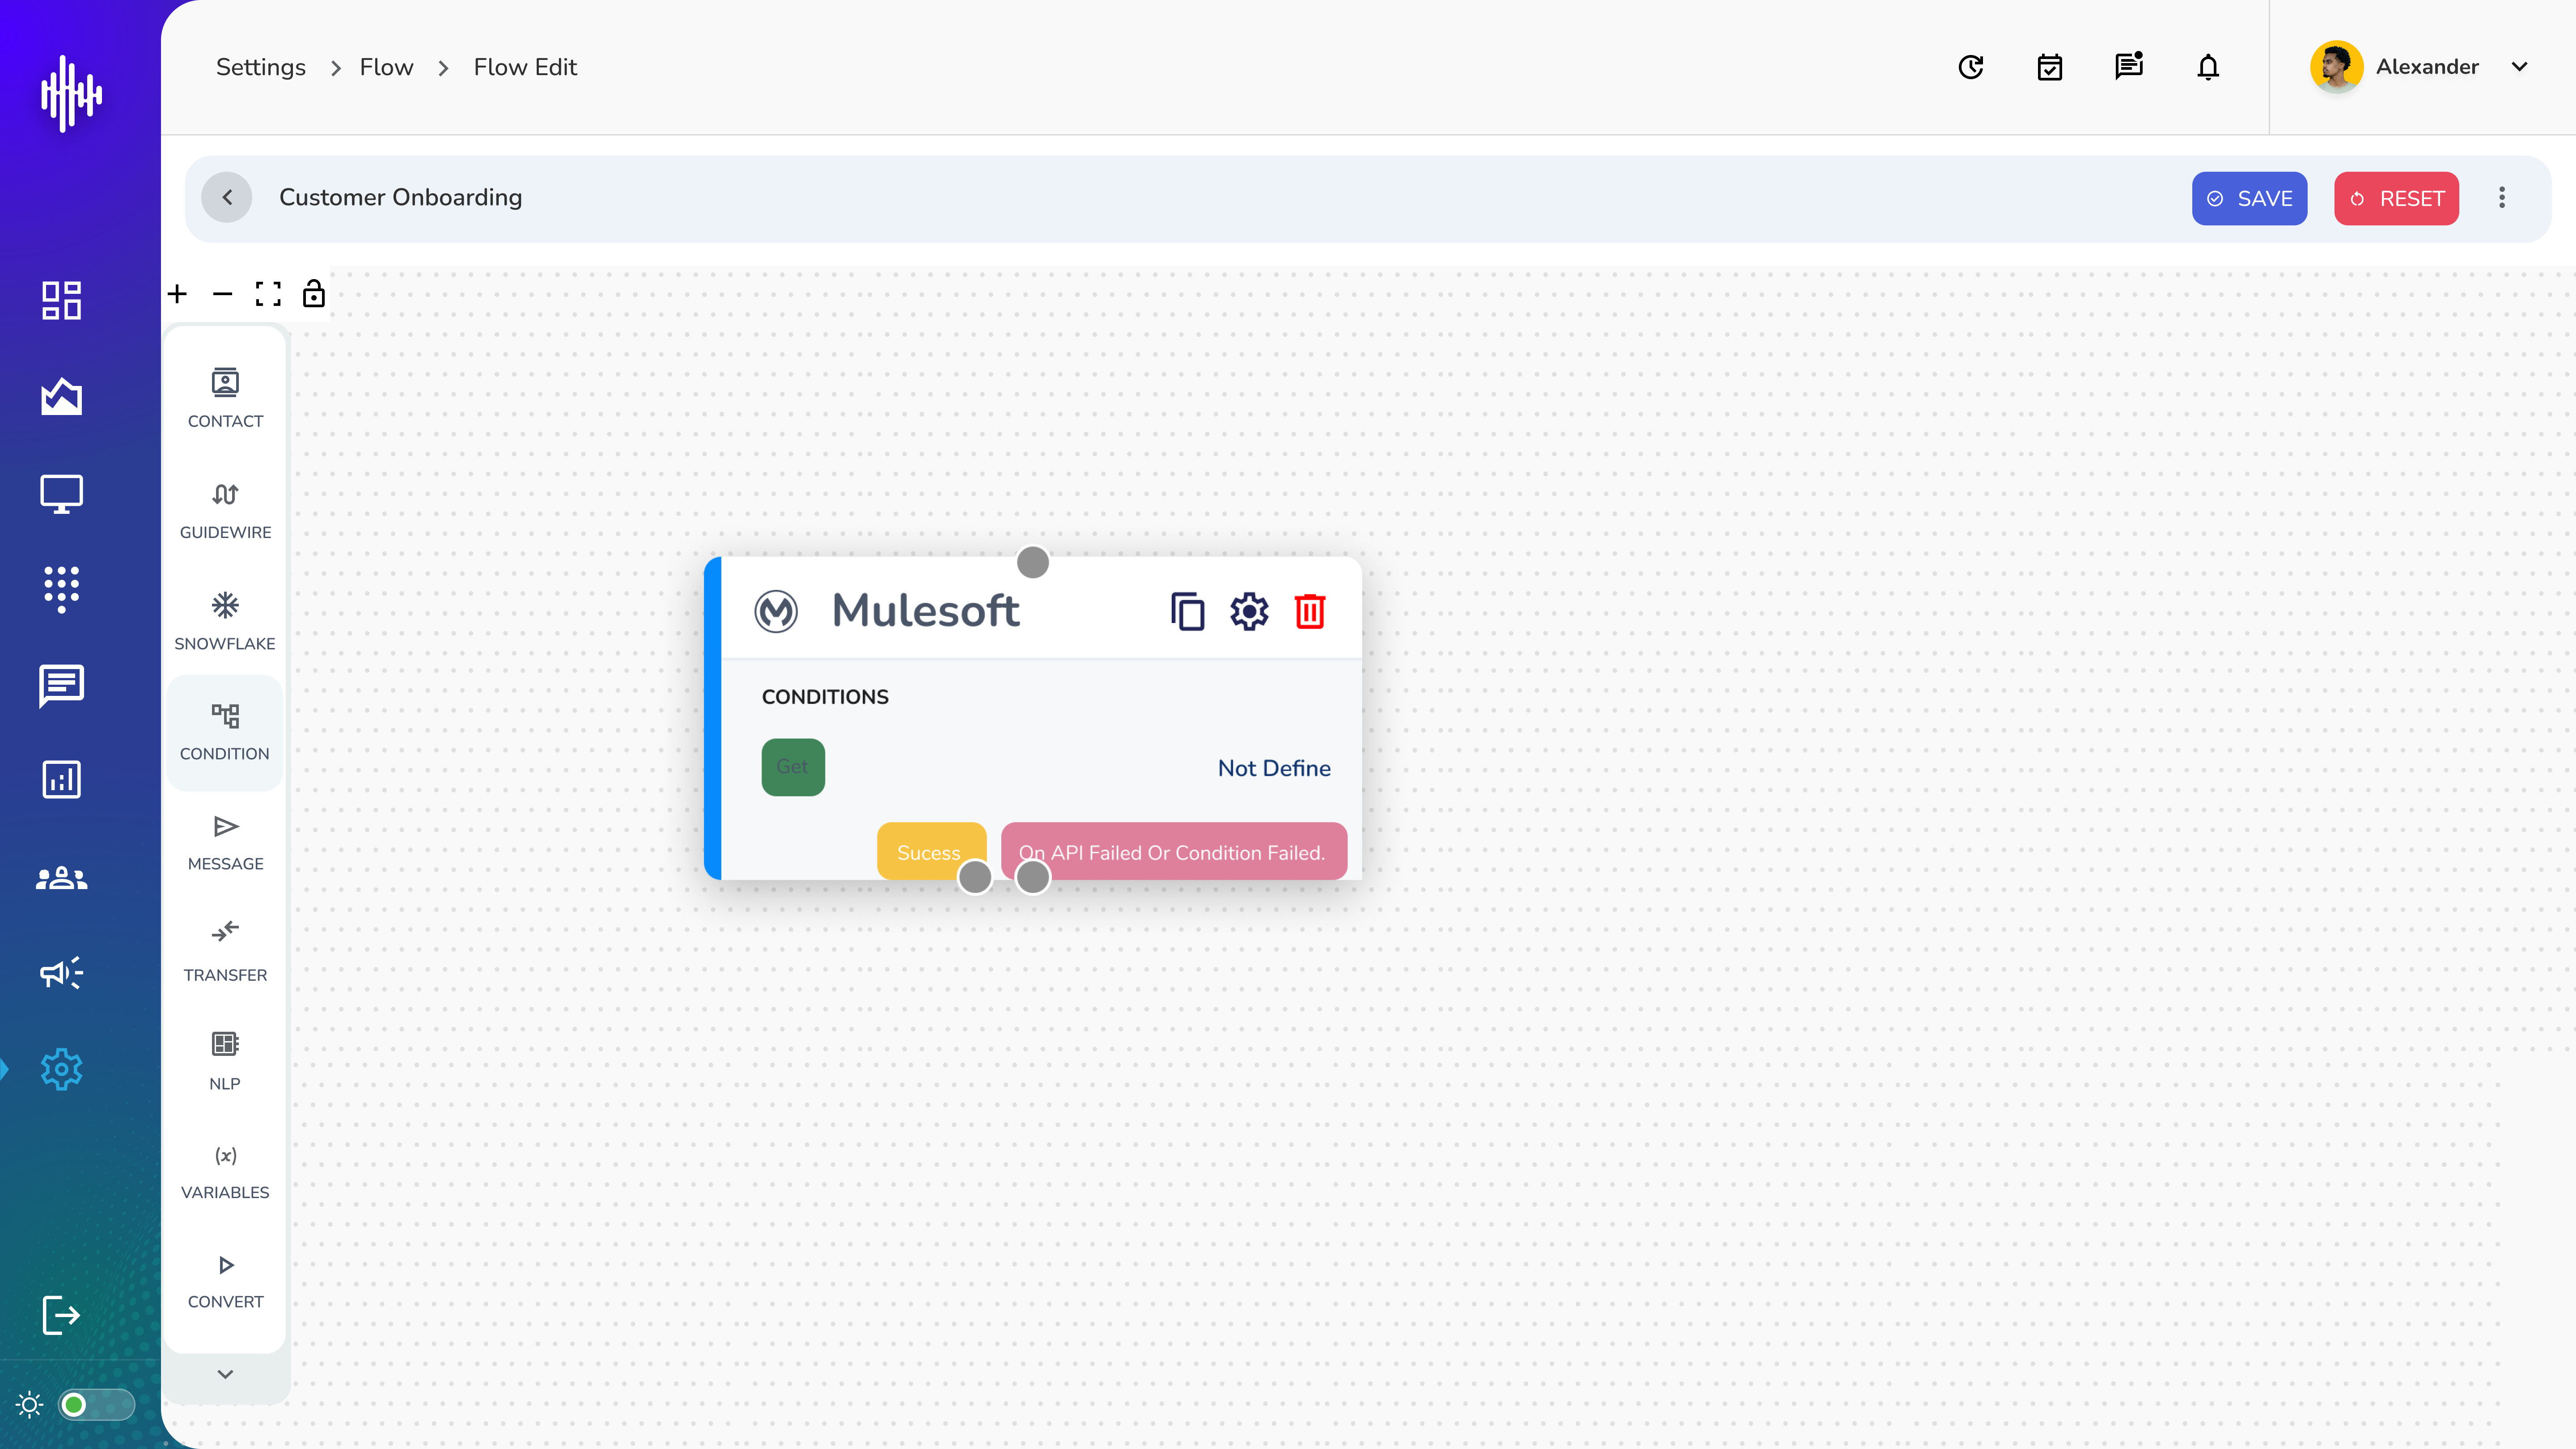This screenshot has width=2576, height=1449.
Task: Click the app waveform logo
Action: pos(71,93)
